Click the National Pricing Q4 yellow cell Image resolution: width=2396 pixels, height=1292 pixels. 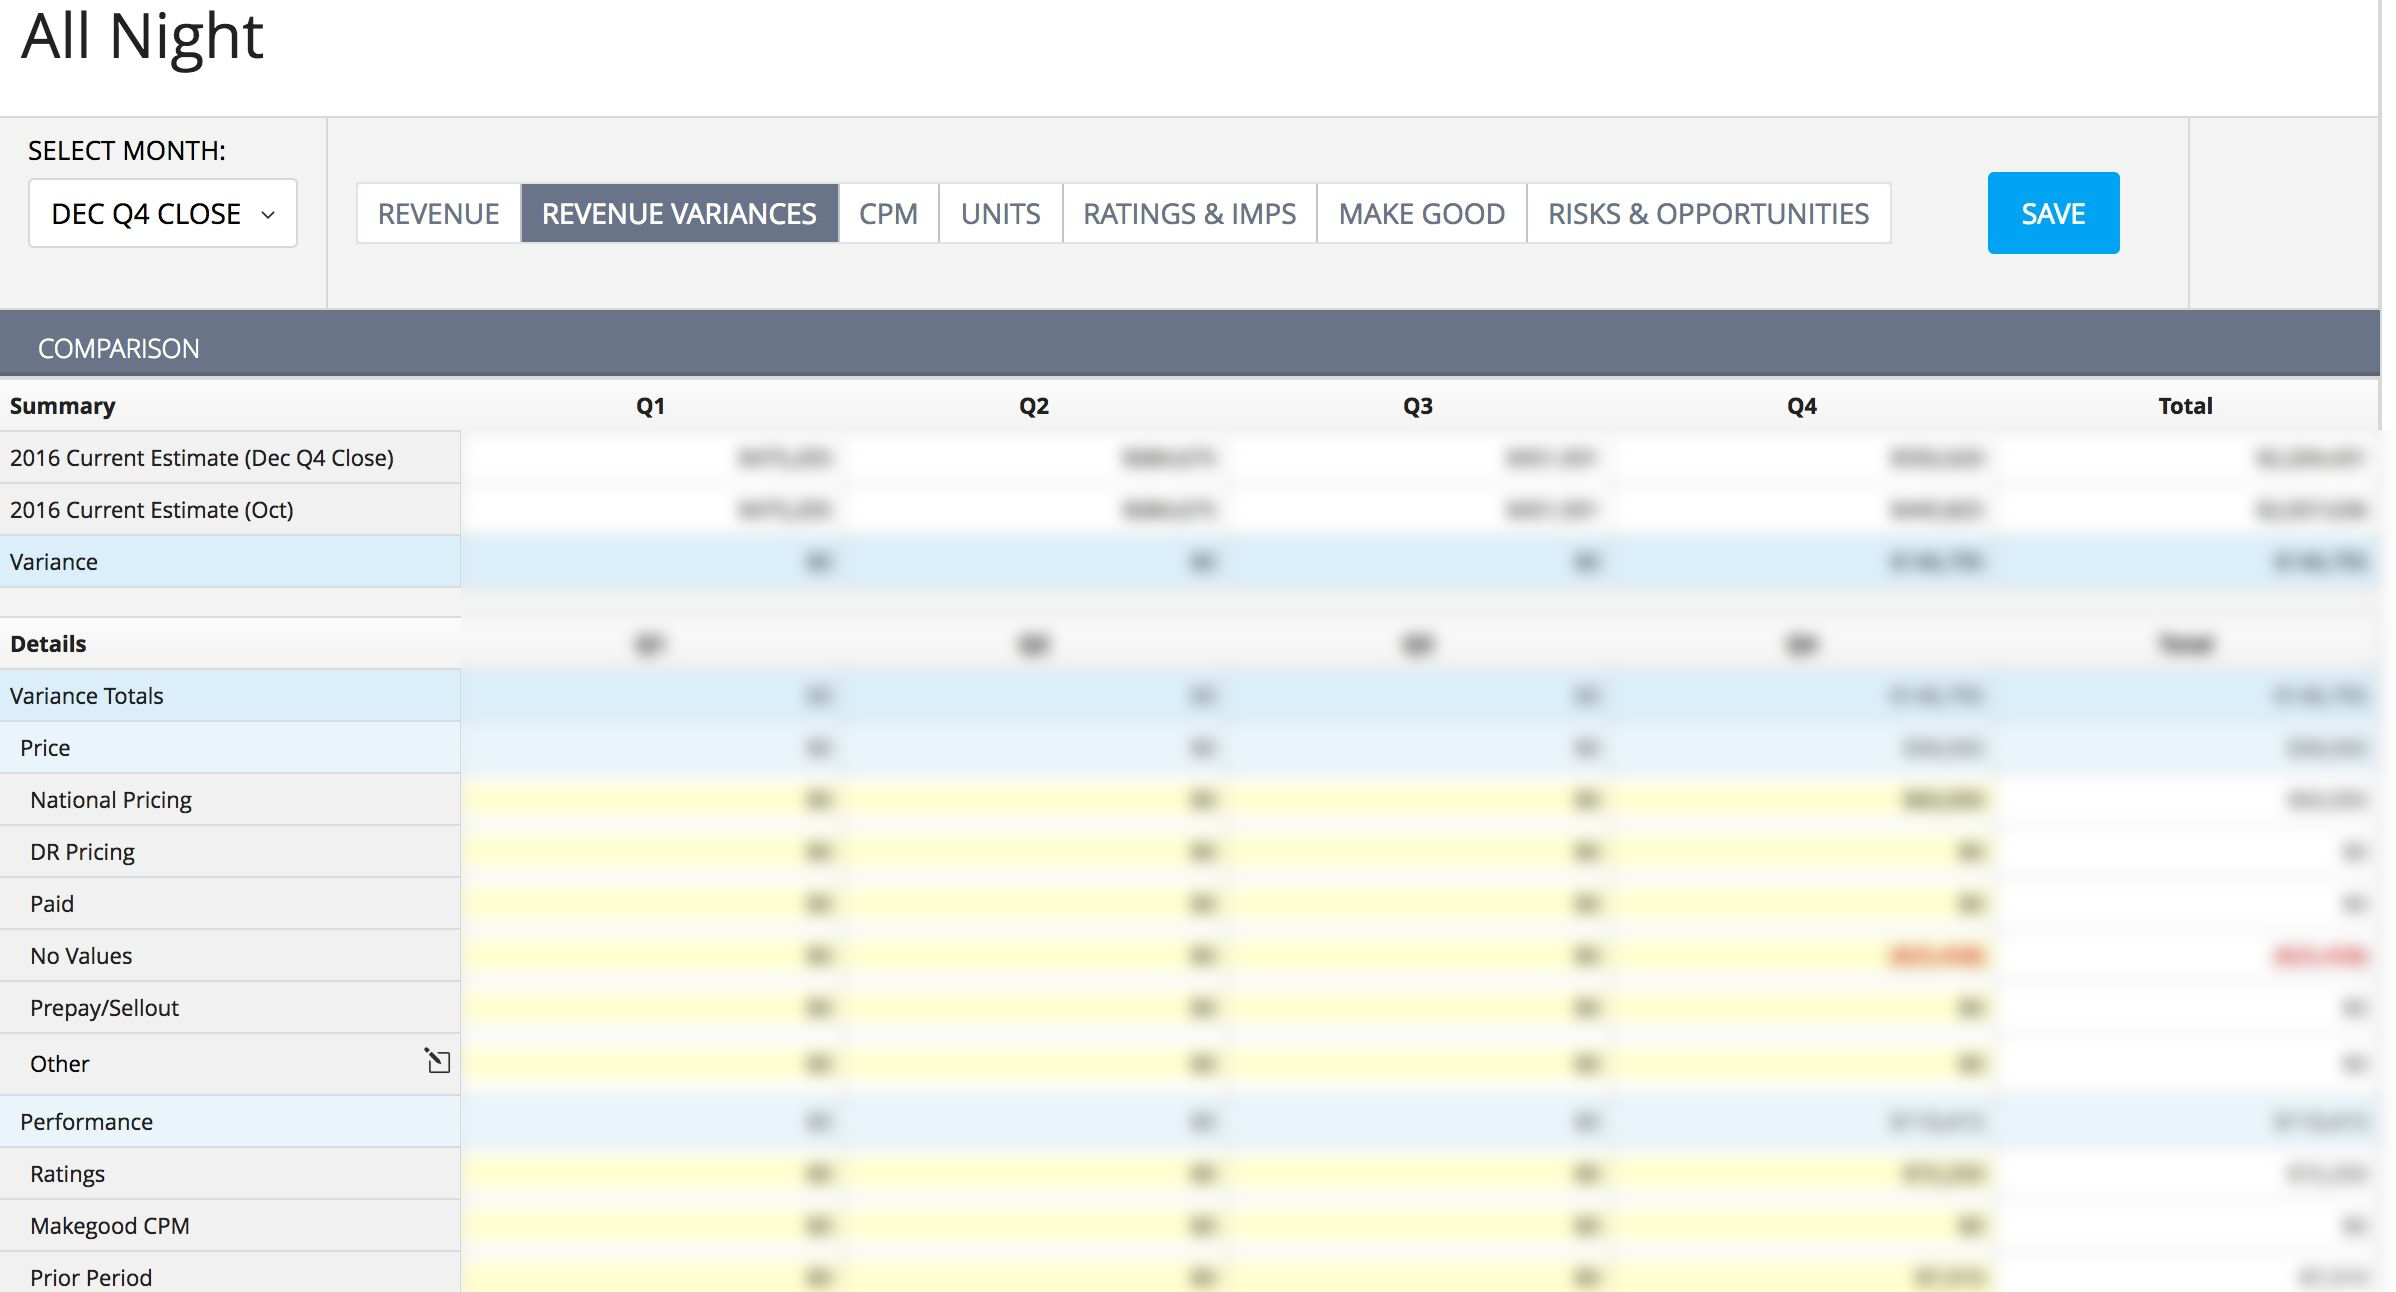pos(1800,800)
